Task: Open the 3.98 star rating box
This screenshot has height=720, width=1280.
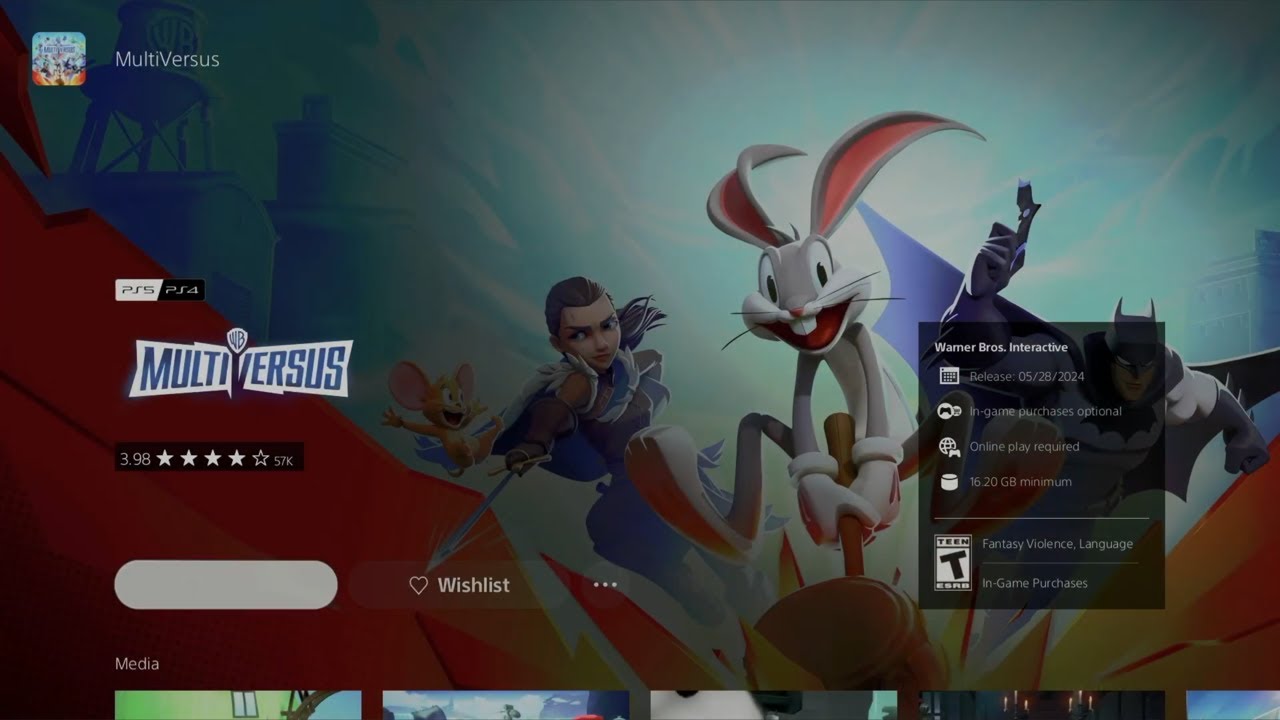Action: click(209, 458)
